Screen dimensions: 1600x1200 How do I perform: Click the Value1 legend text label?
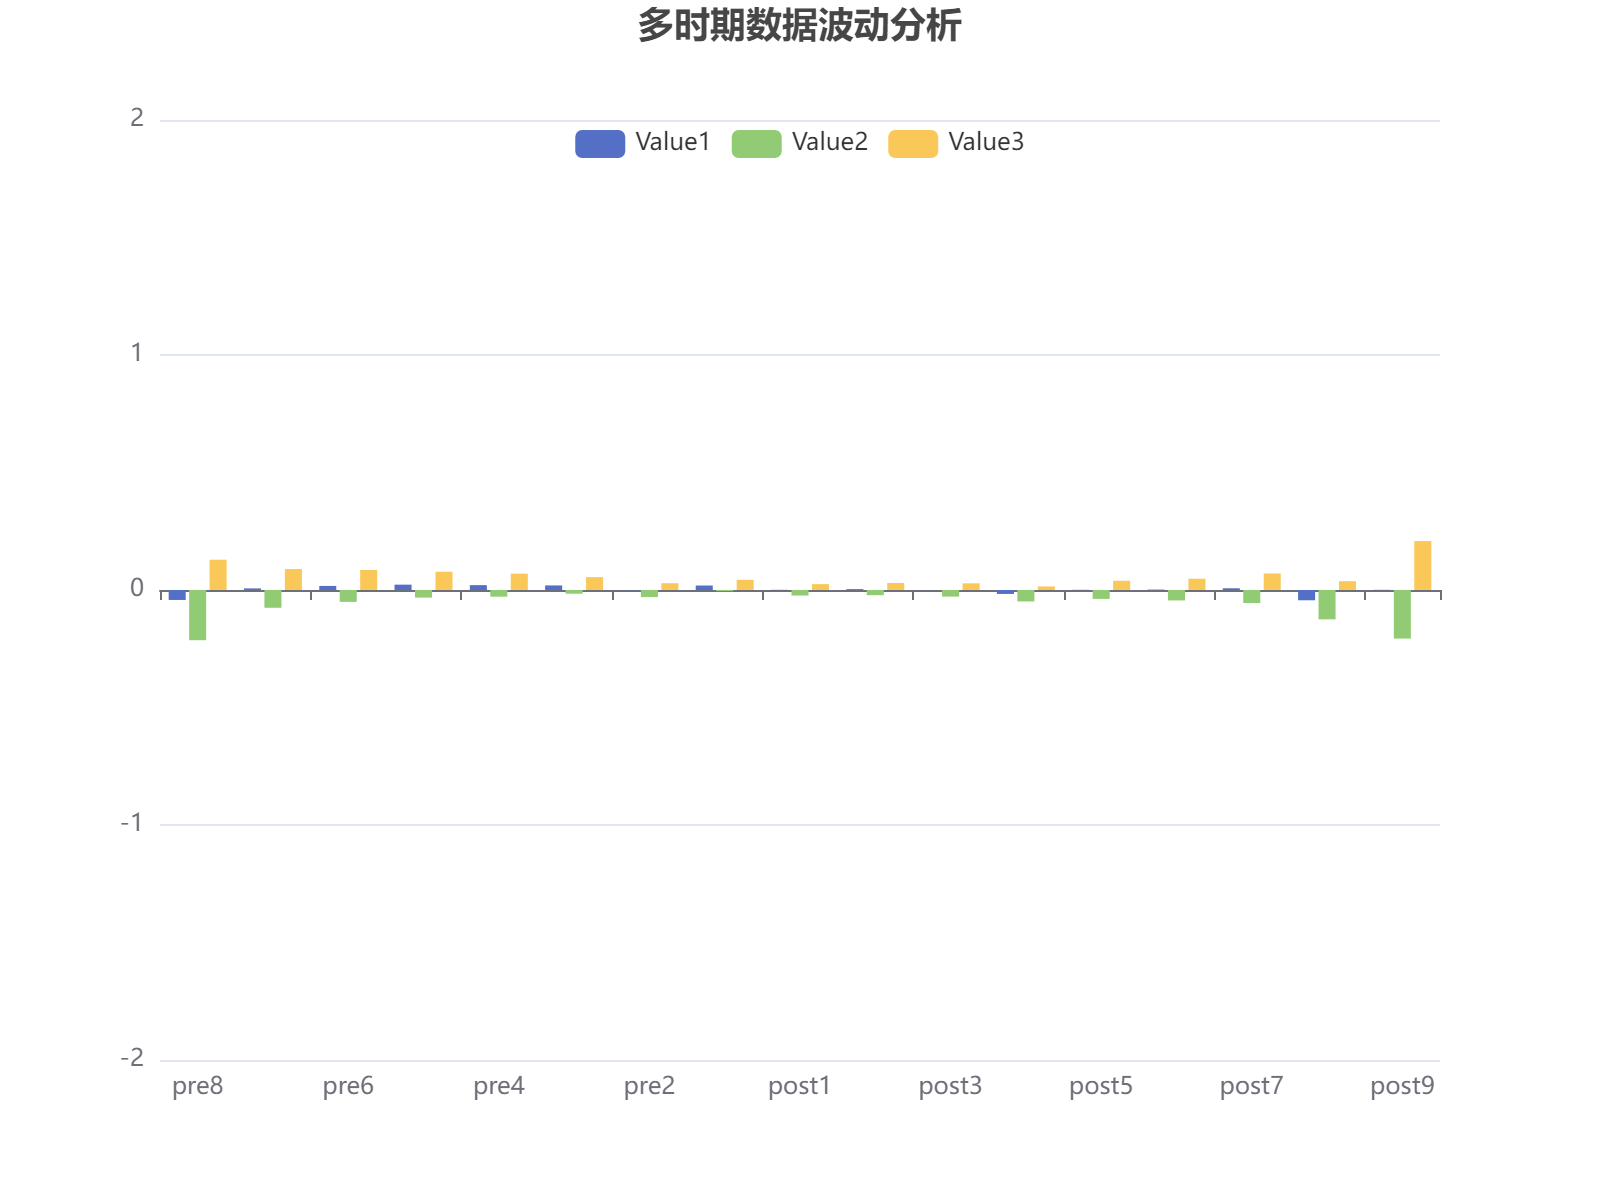pyautogui.click(x=671, y=142)
